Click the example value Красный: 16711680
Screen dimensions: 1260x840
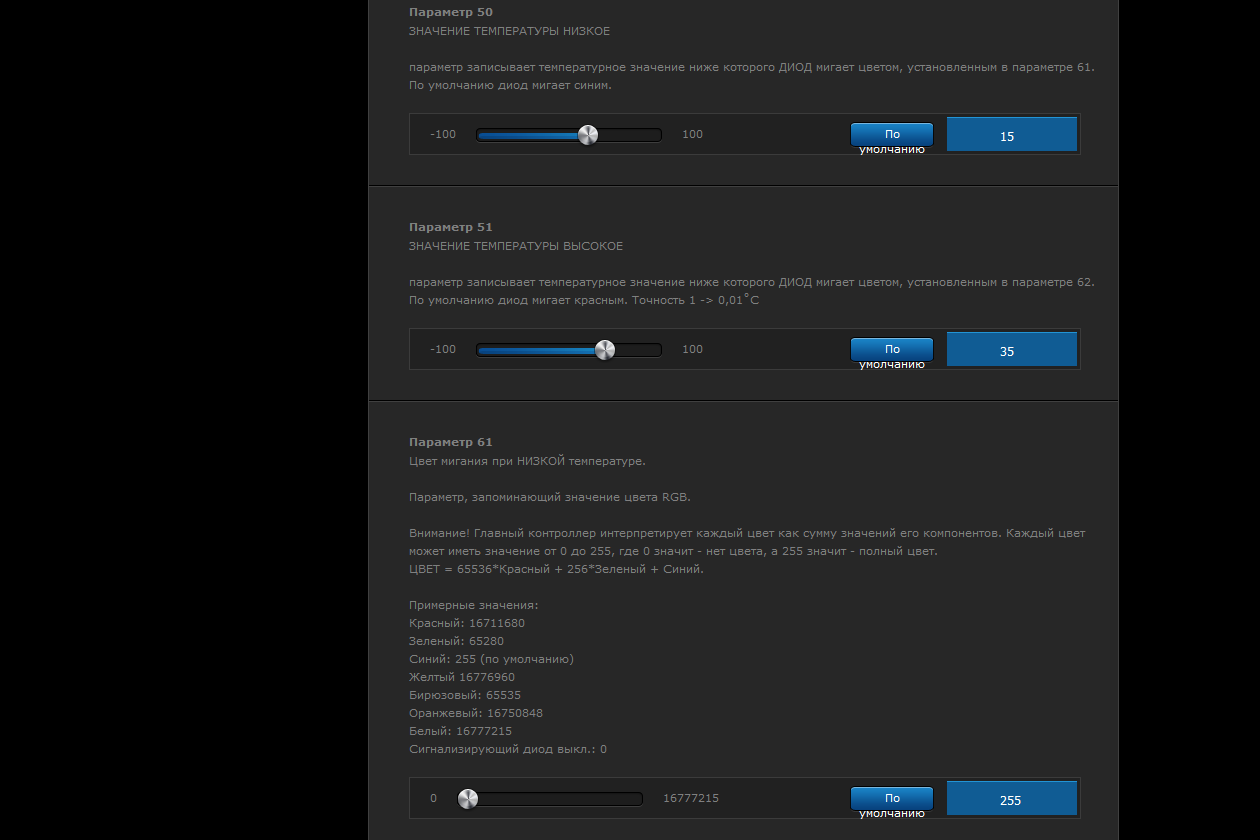pos(467,623)
